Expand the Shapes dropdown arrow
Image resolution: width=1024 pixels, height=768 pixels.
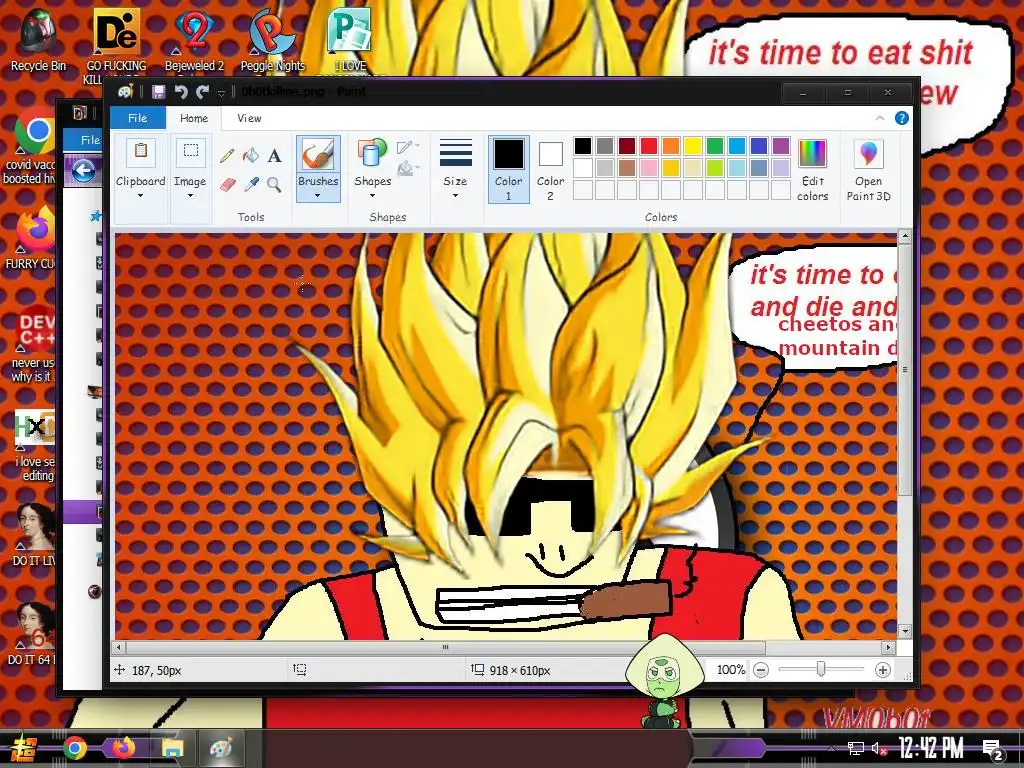372,195
